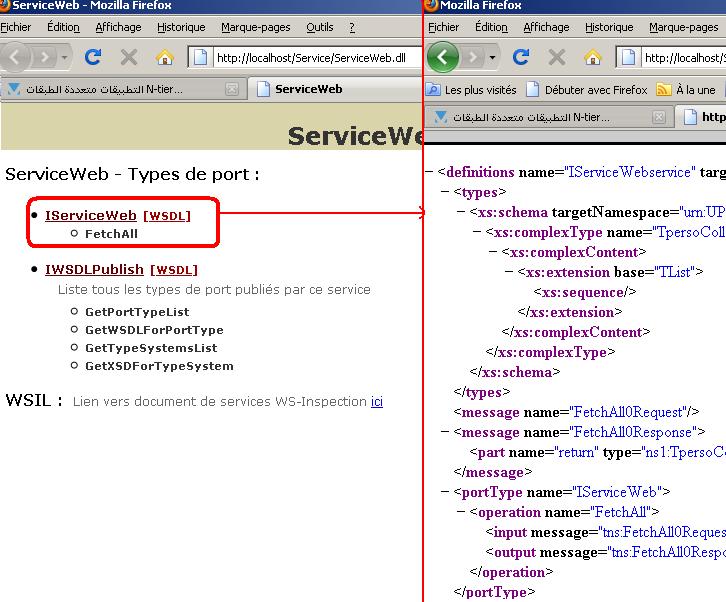Collapse the definitions XML node
The width and height of the screenshot is (726, 602).
pyautogui.click(x=429, y=172)
